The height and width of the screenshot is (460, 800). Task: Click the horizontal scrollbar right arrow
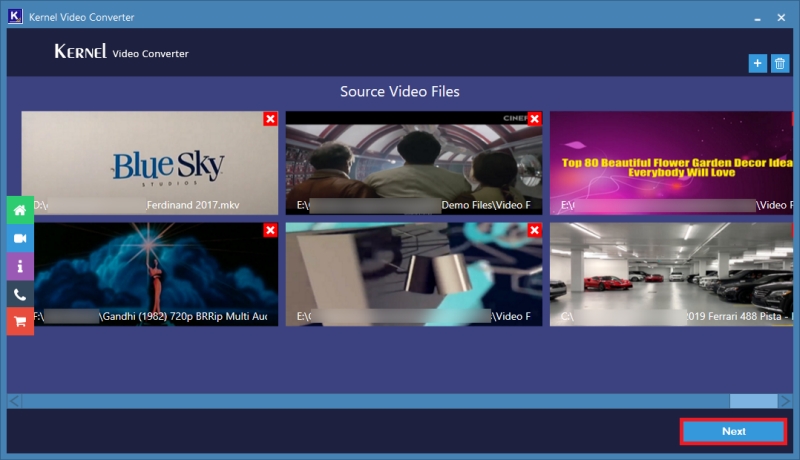click(x=785, y=401)
